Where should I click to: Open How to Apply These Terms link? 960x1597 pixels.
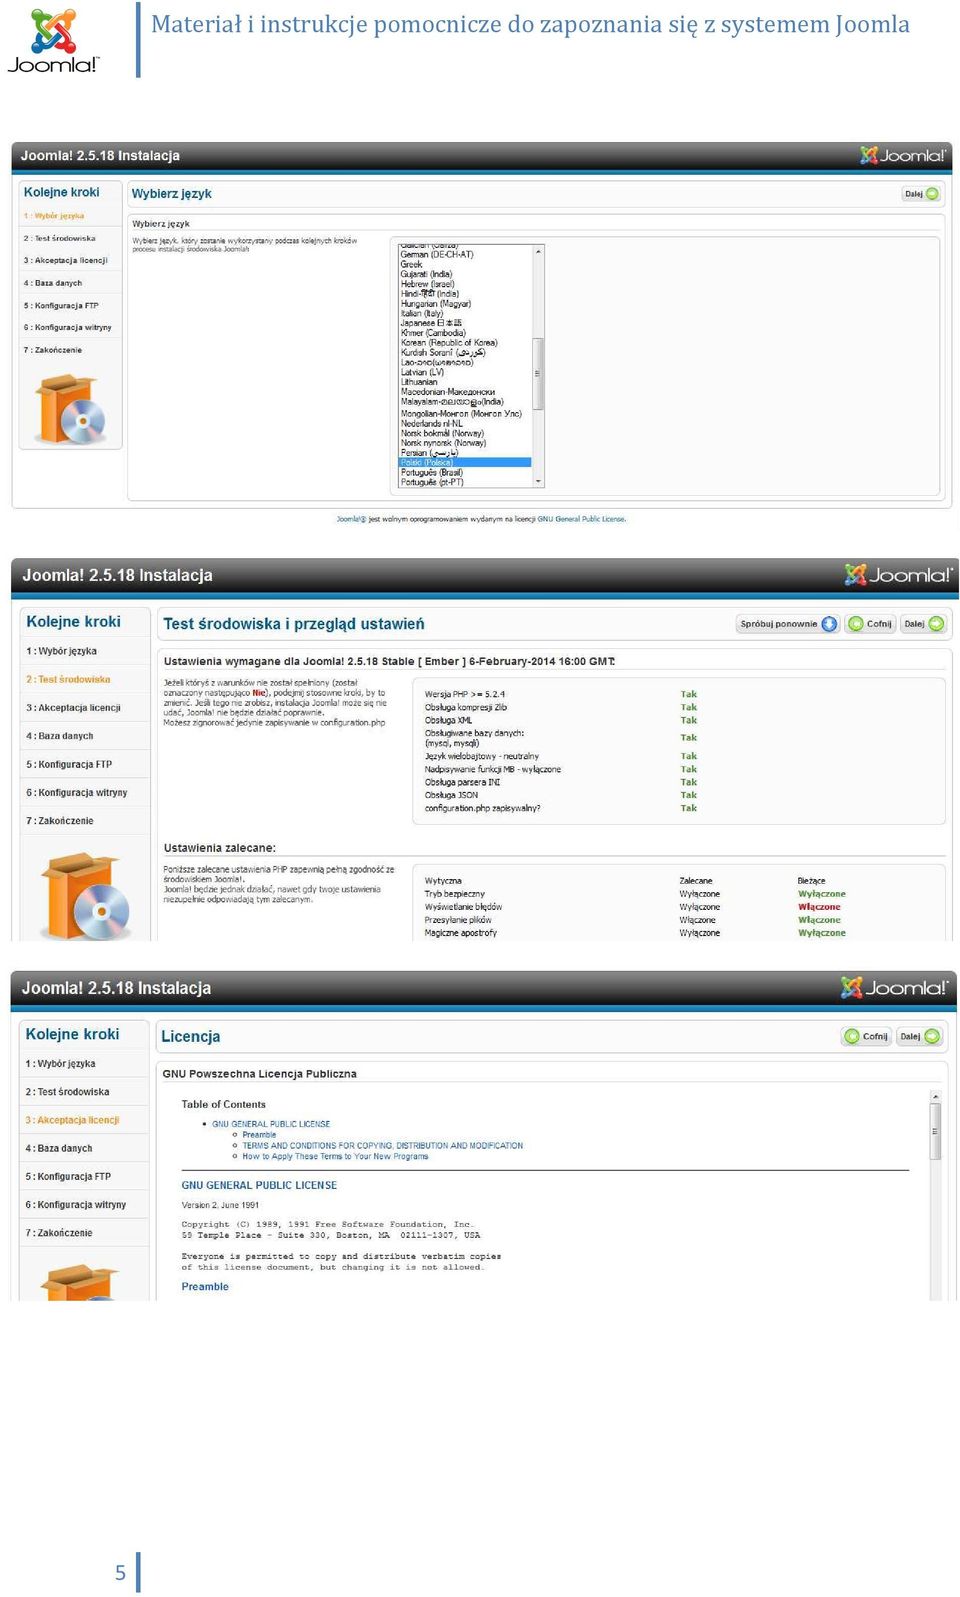335,1157
